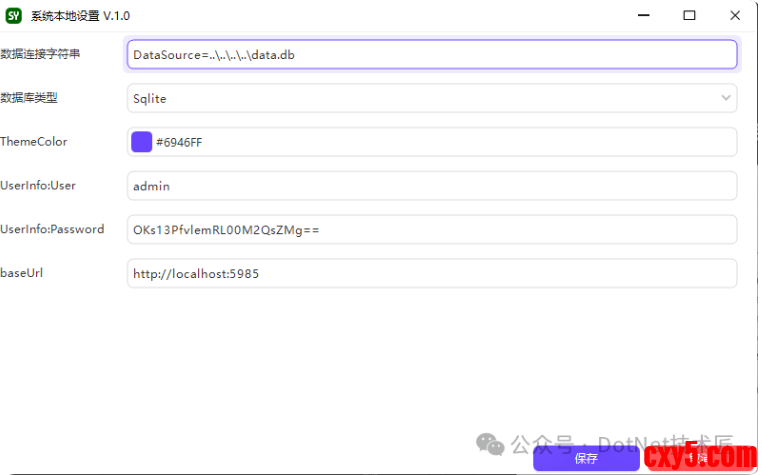Click the green SY app icon
This screenshot has height=475, width=762.
pos(14,16)
